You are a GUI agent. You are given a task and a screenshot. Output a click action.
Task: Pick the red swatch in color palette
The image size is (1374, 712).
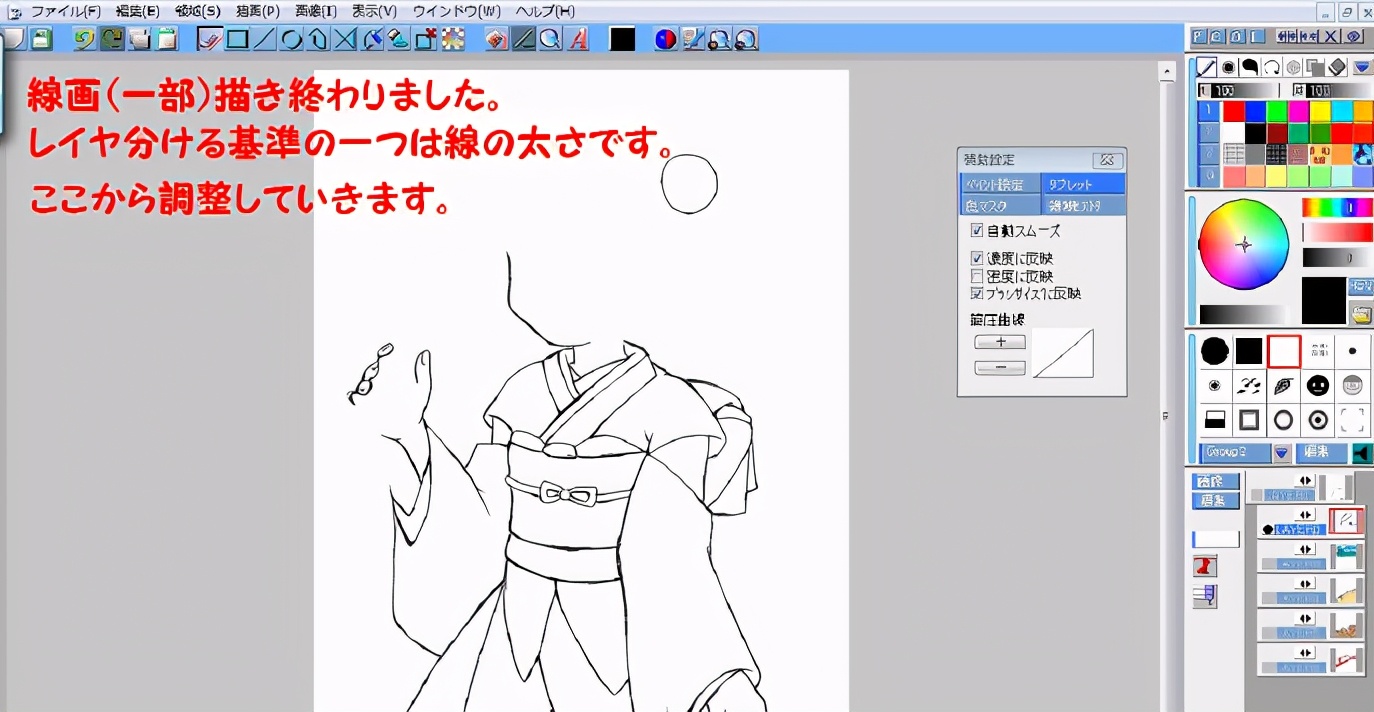coord(1233,111)
